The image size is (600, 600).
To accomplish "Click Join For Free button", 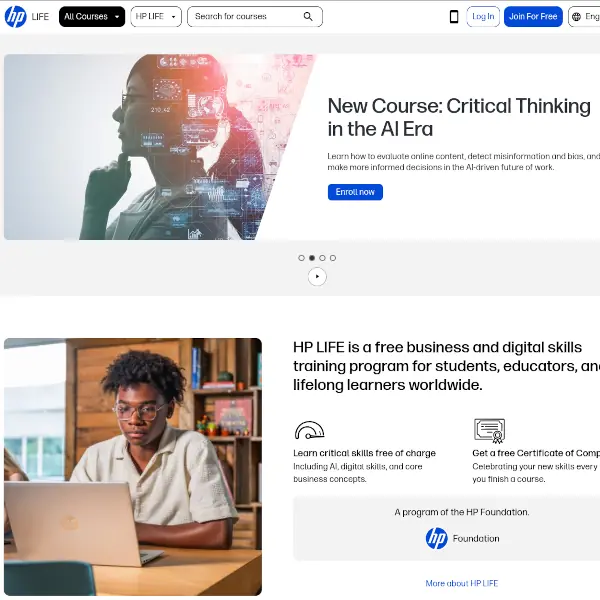I will pos(533,16).
